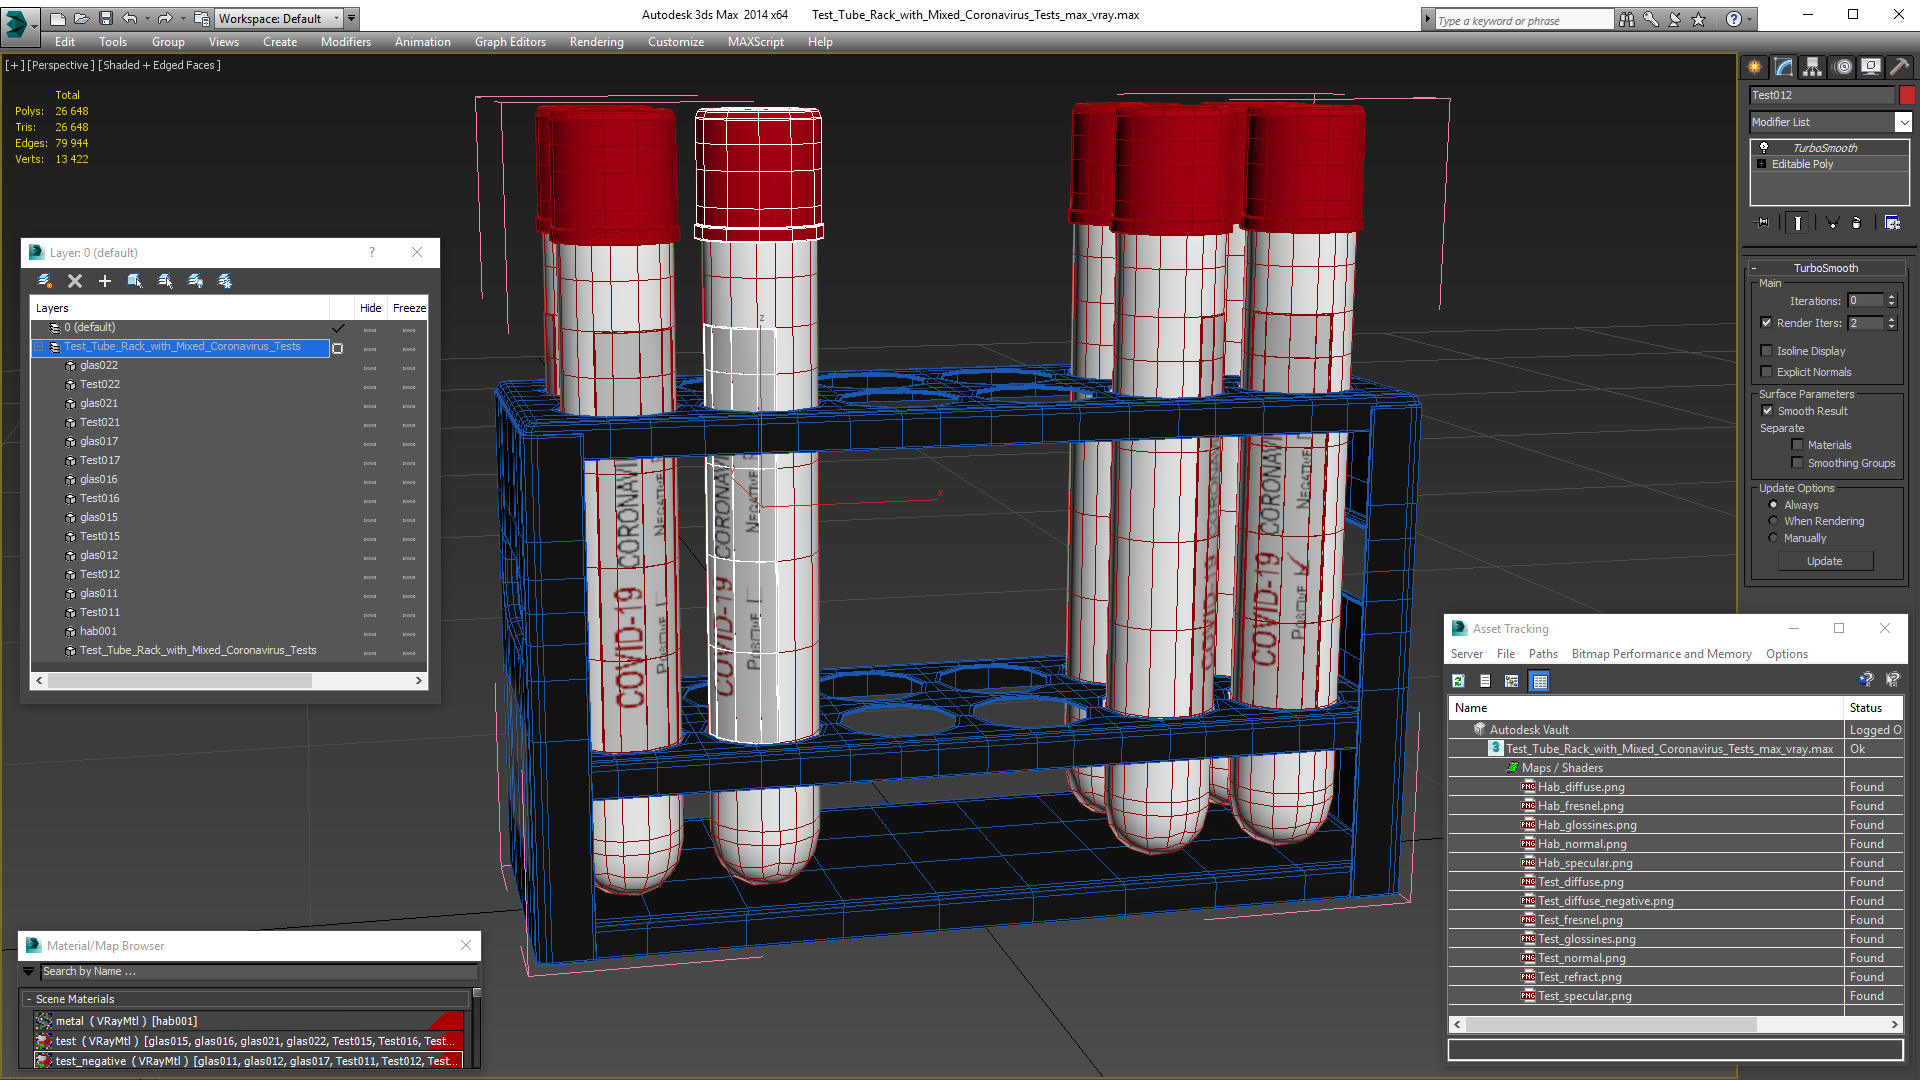Click the Open File folder icon
Image resolution: width=1920 pixels, height=1080 pixels.
point(81,18)
